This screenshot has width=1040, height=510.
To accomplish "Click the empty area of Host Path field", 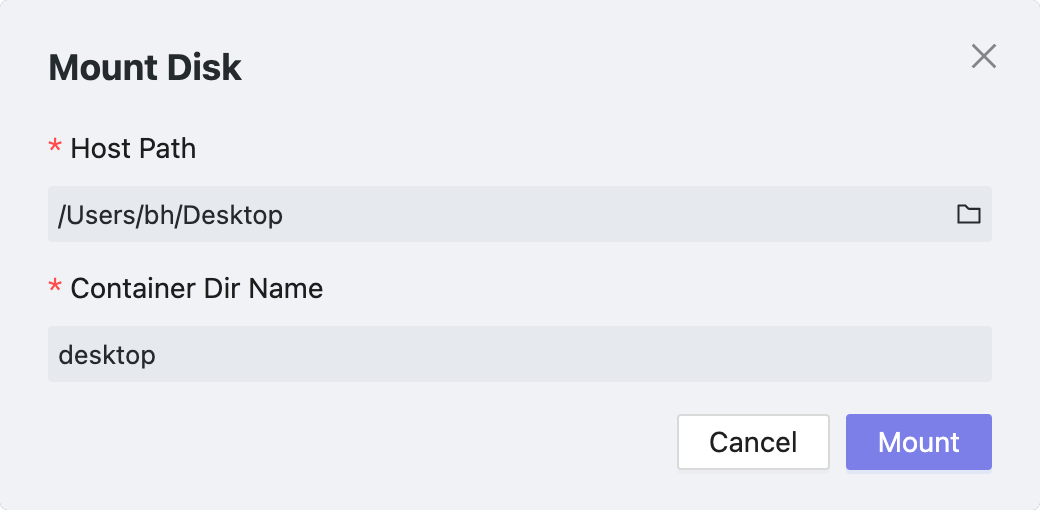I will 600,214.
